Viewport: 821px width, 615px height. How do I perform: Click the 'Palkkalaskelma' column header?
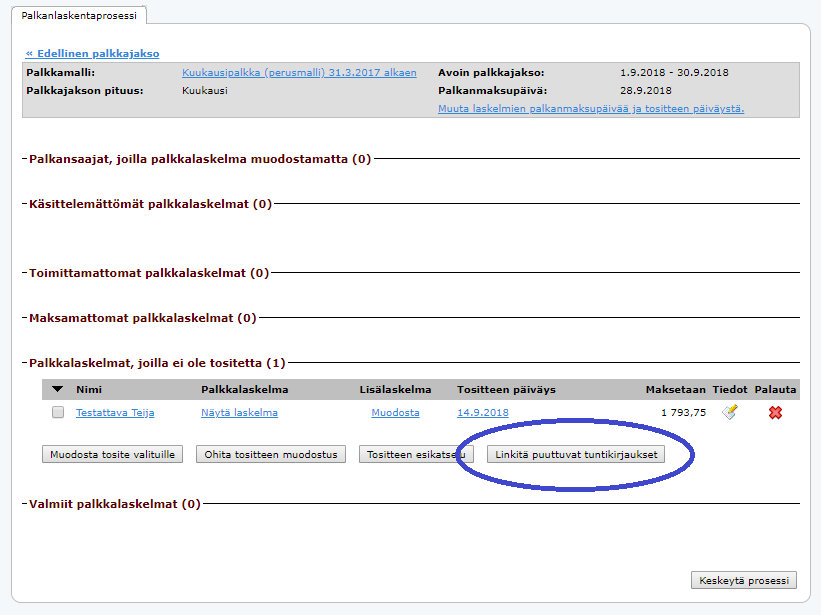pyautogui.click(x=245, y=389)
